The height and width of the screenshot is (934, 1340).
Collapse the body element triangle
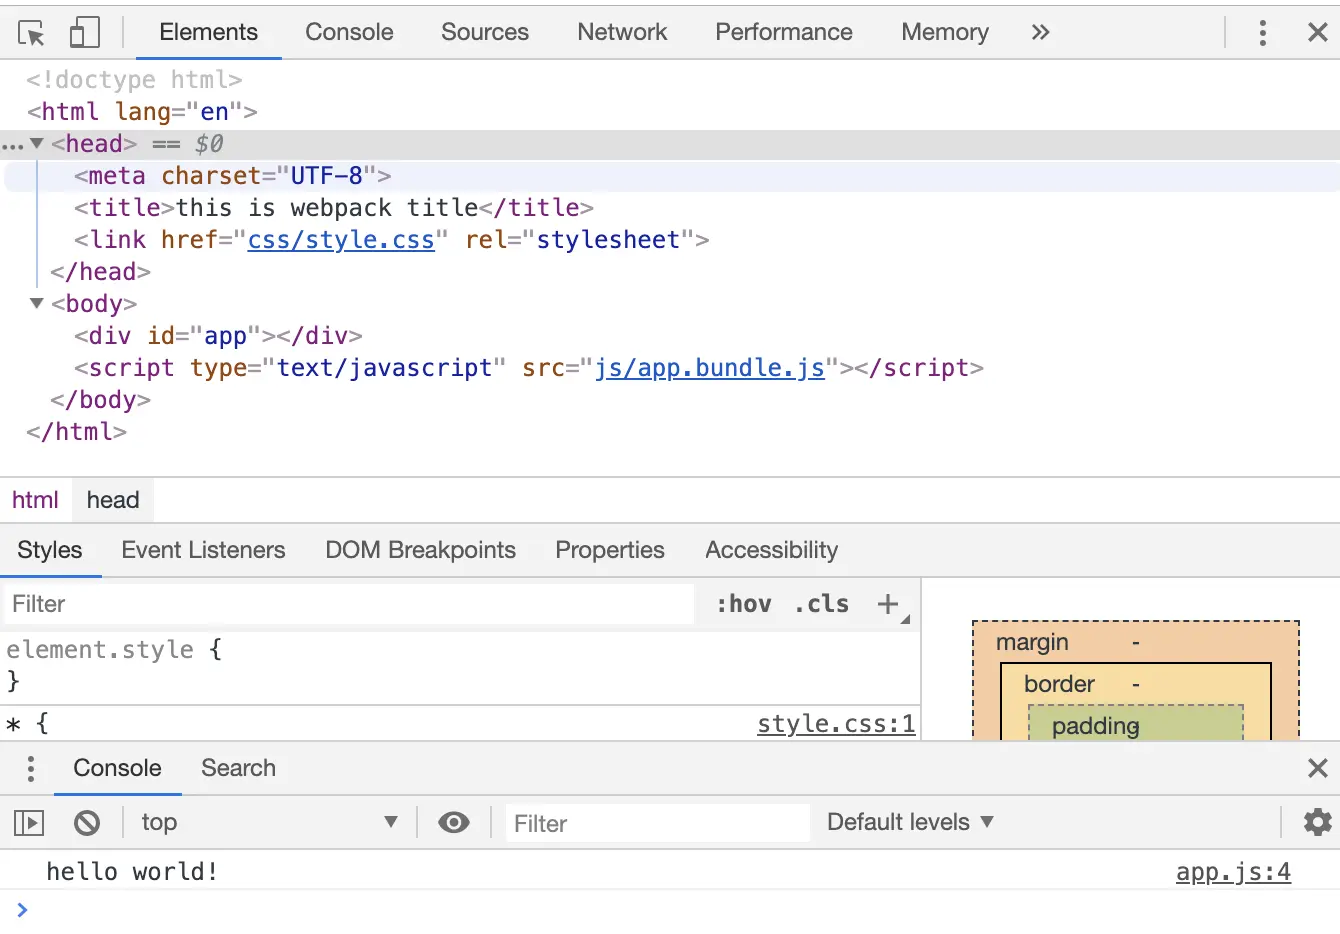(37, 303)
